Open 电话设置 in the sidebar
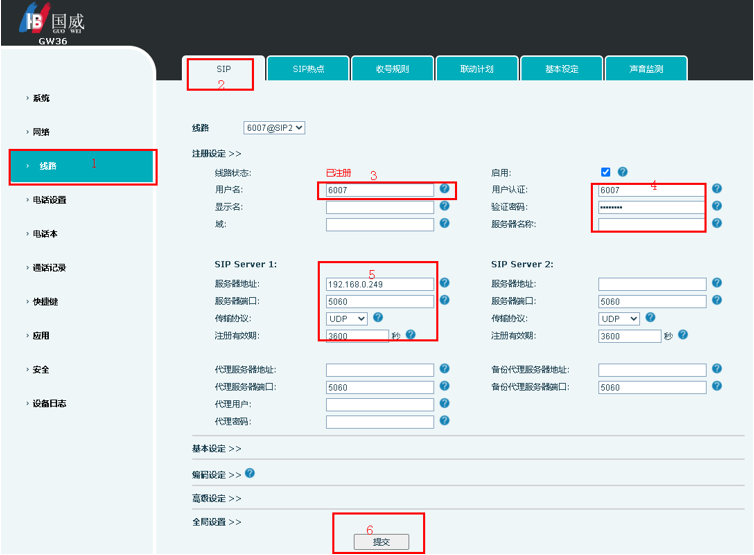The width and height of the screenshot is (754, 555). coord(48,200)
